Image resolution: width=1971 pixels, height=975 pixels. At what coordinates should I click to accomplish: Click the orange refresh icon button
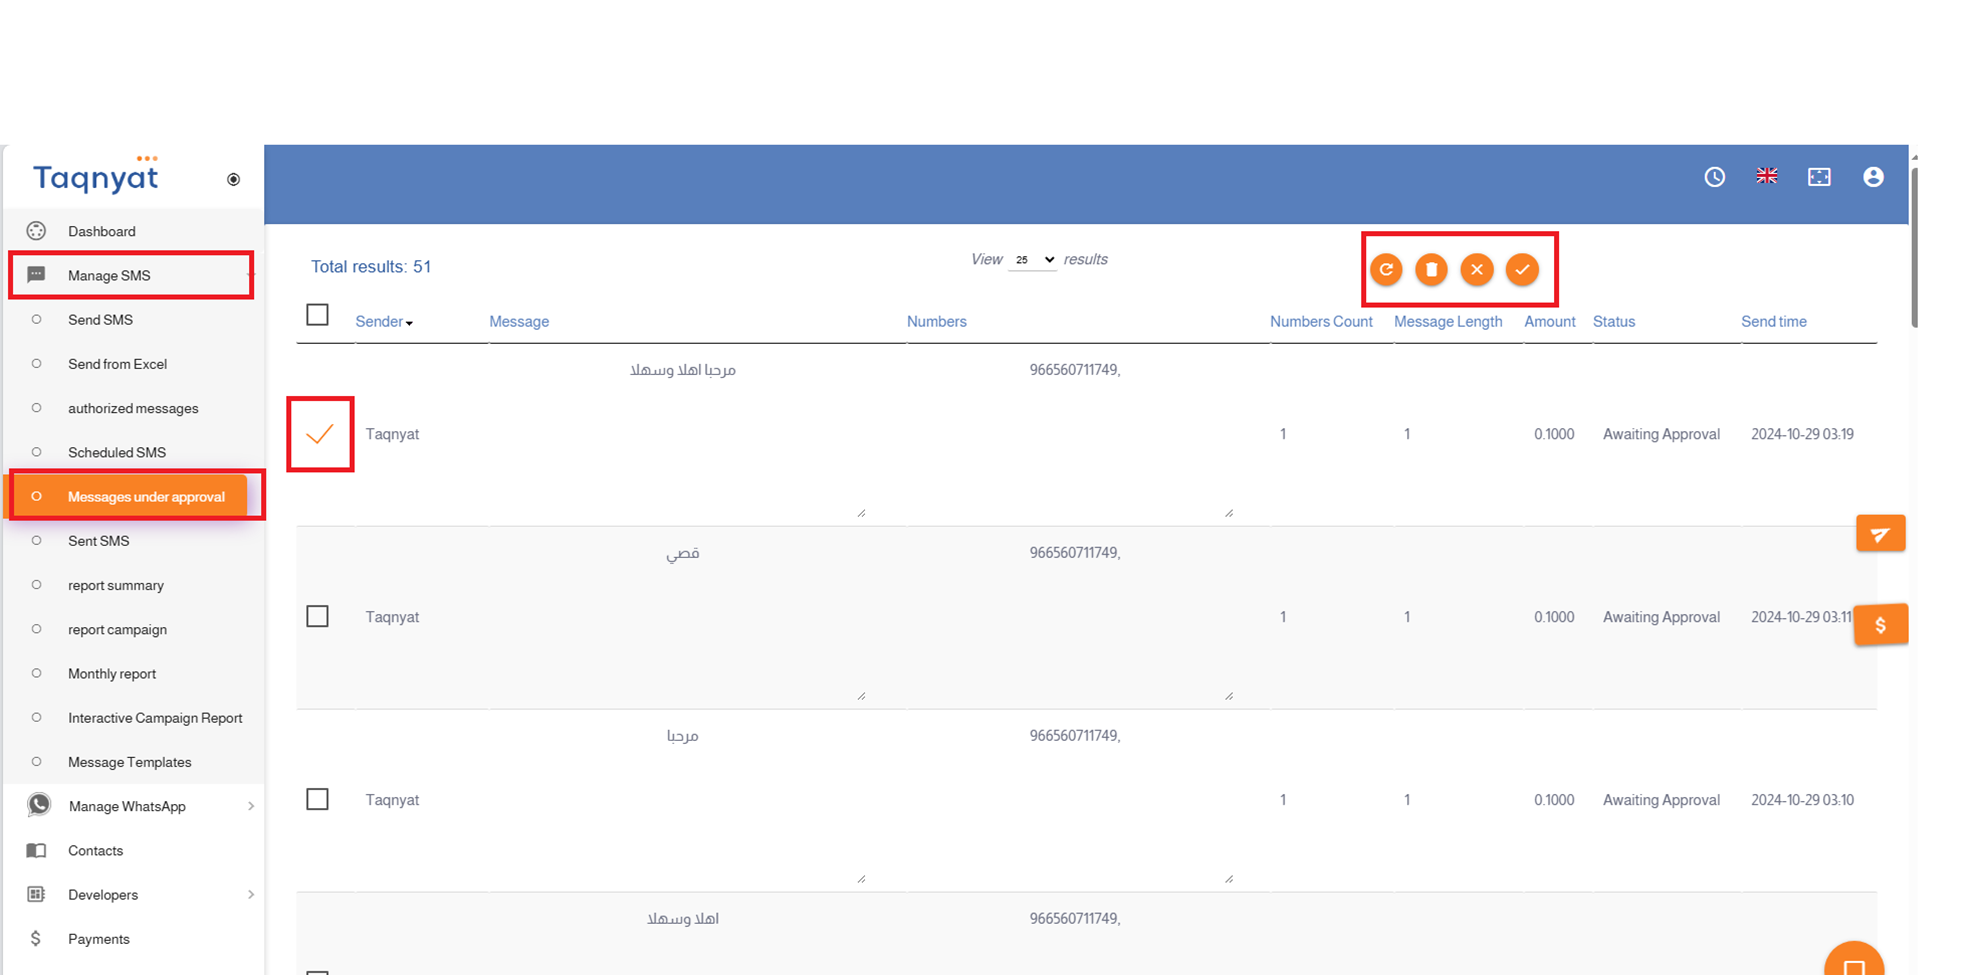point(1386,269)
